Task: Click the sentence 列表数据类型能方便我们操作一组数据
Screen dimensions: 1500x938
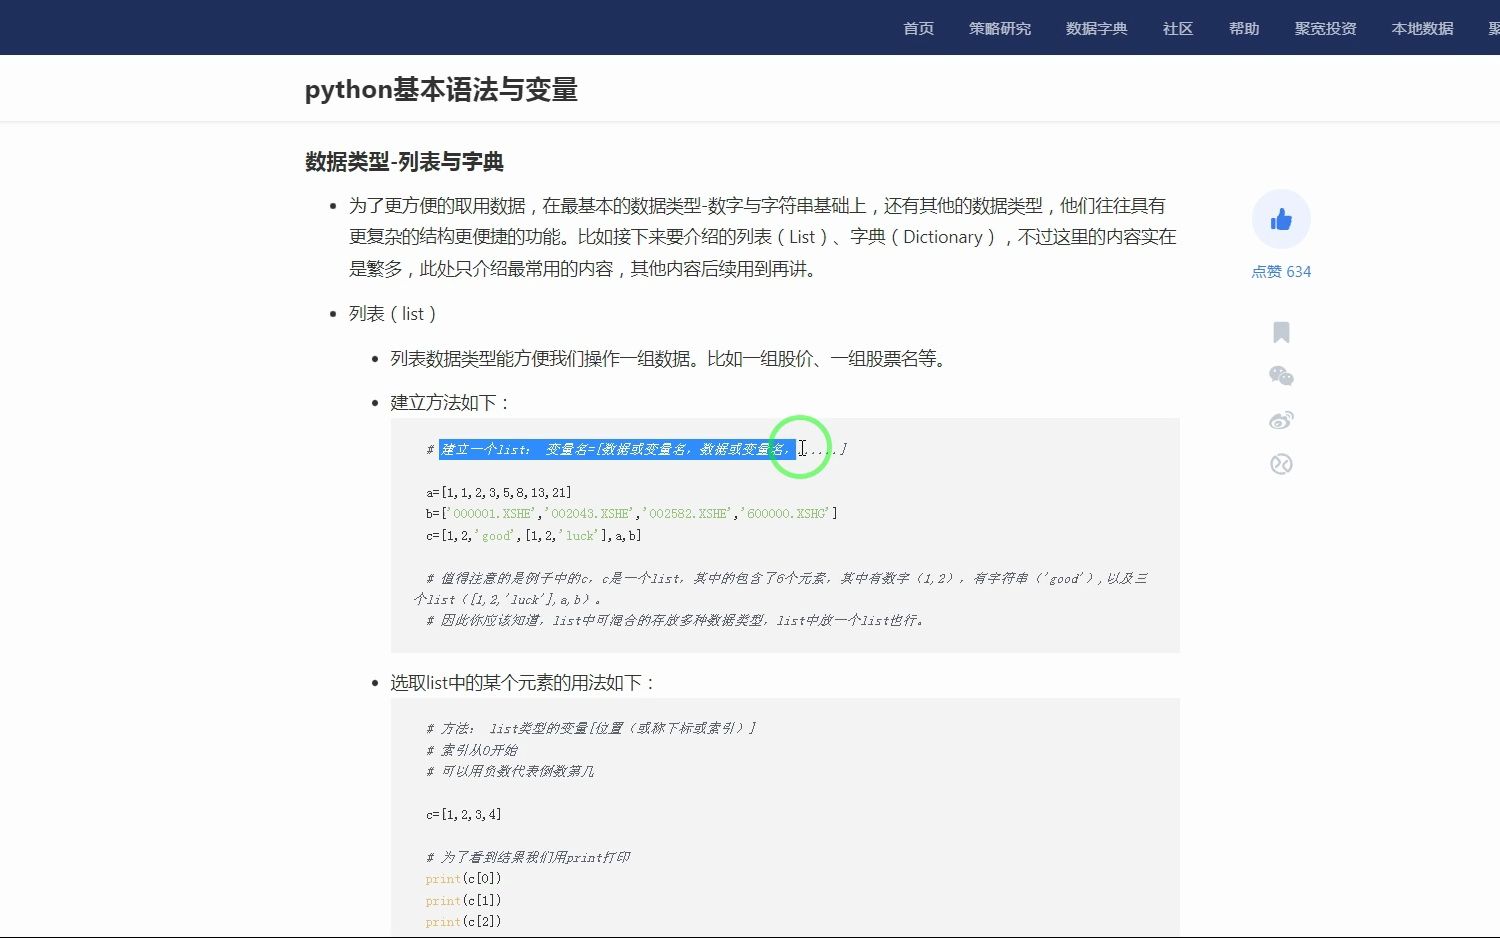Action: click(x=668, y=359)
